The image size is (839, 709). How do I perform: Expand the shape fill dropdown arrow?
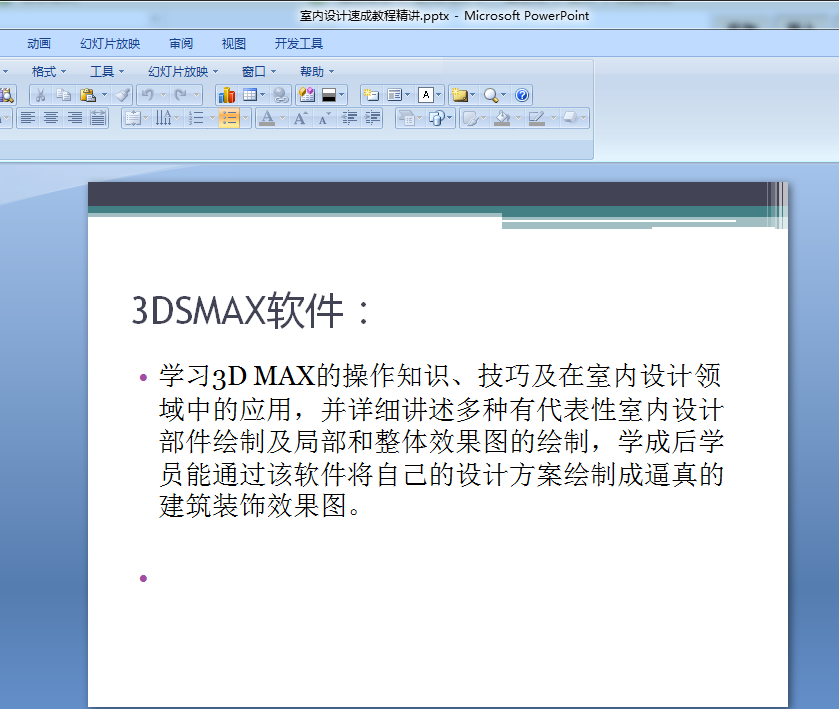[517, 118]
